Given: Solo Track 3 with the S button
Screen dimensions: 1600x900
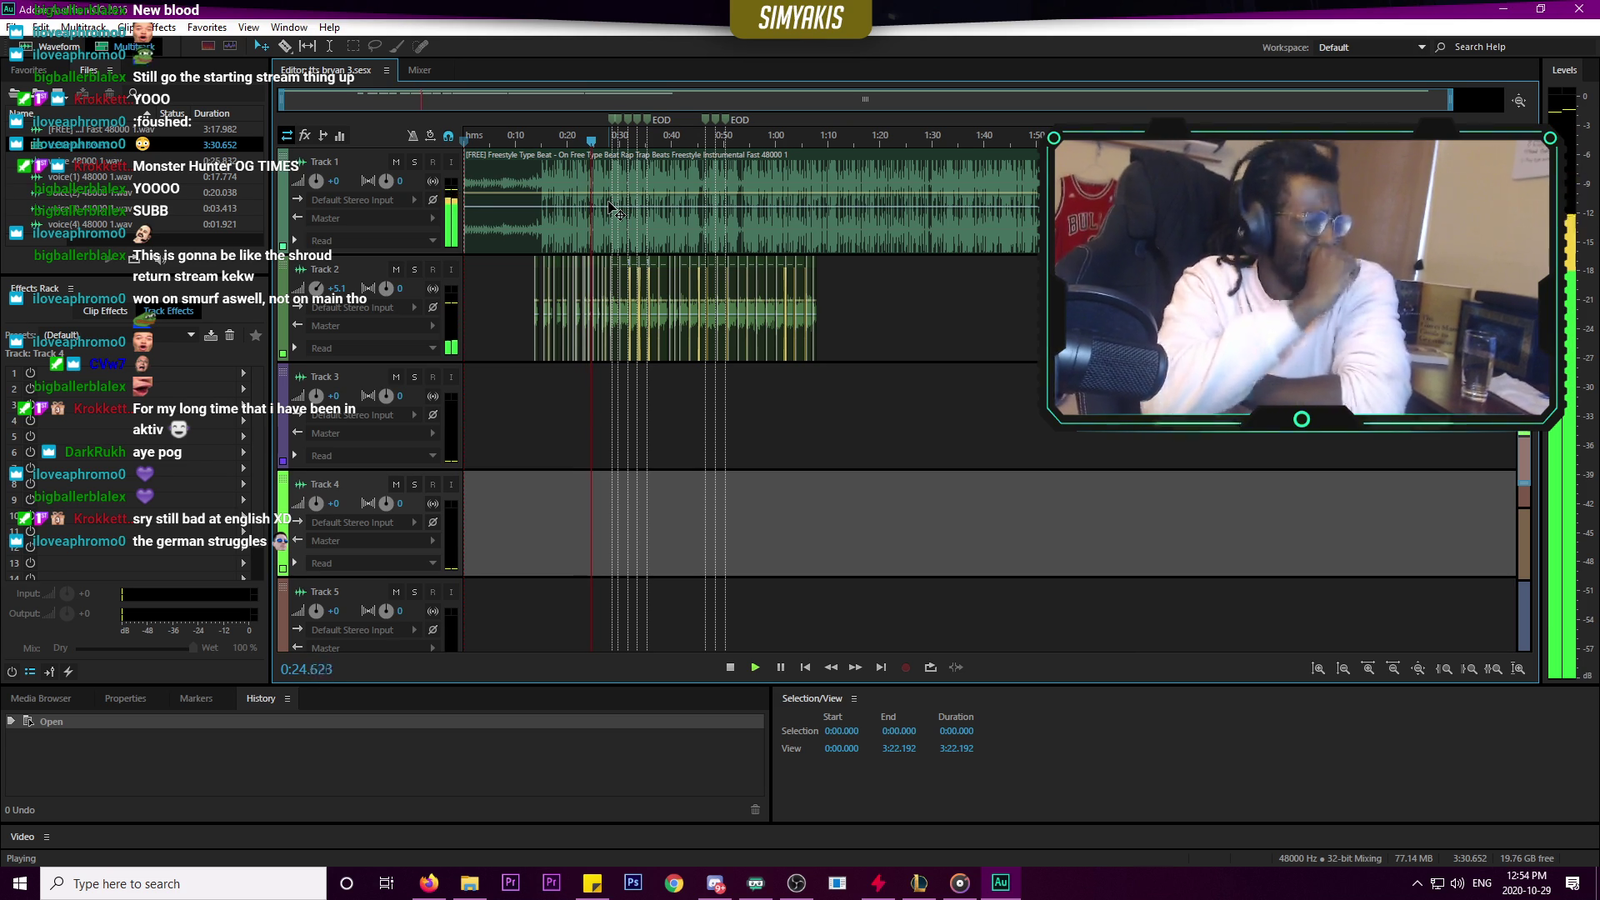Looking at the screenshot, I should coord(414,377).
